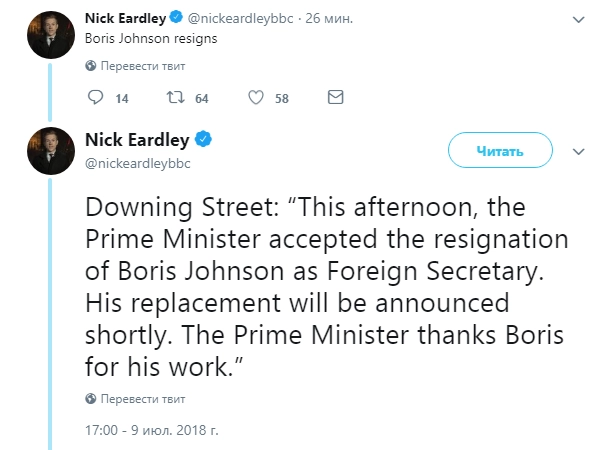Image resolution: width=616 pixels, height=450 pixels.
Task: Open the chevron menu beside the Читать button
Action: [578, 152]
